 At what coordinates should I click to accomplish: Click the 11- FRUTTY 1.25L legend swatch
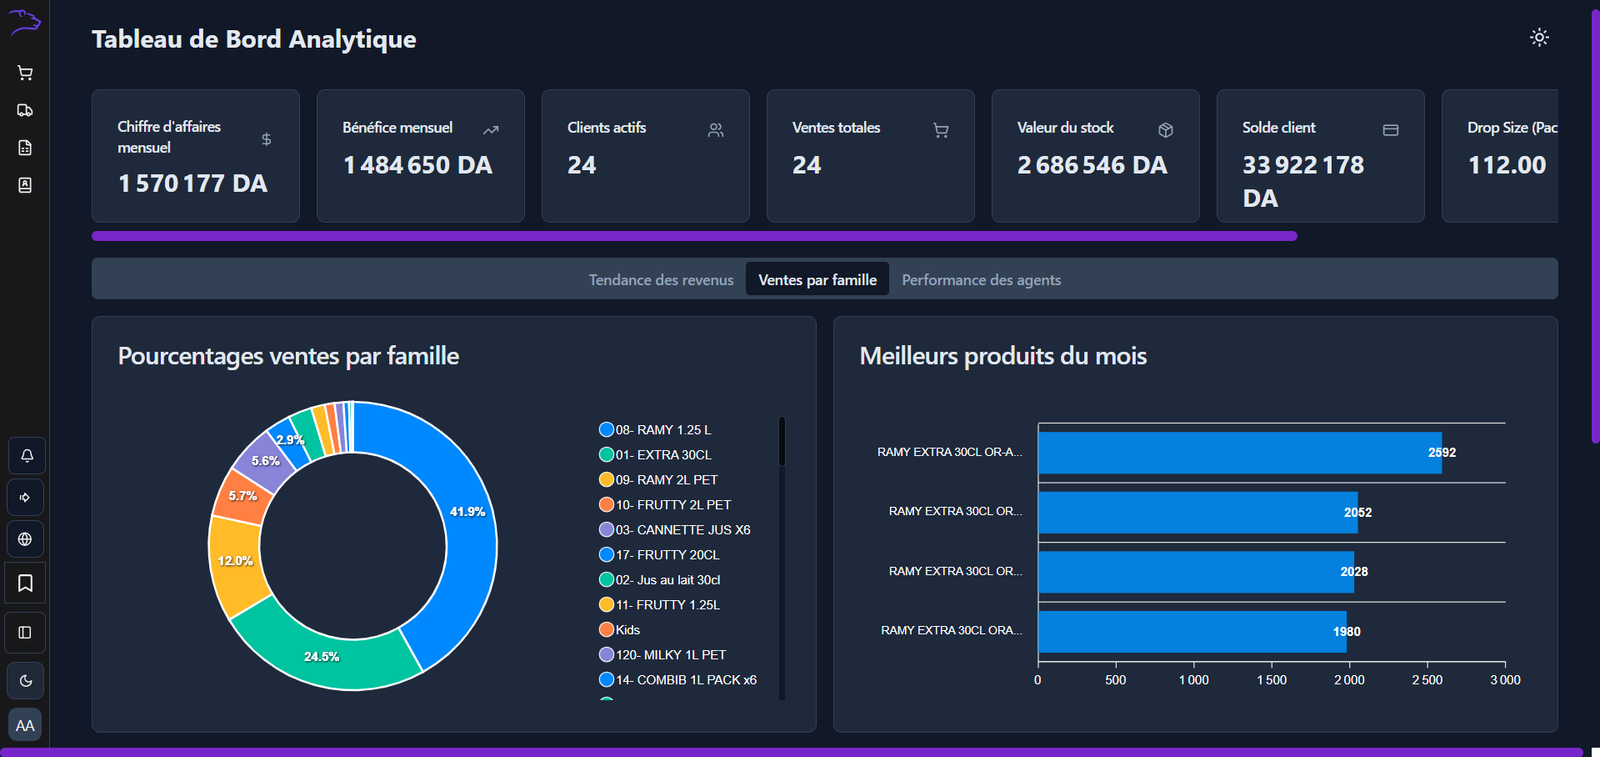click(606, 604)
